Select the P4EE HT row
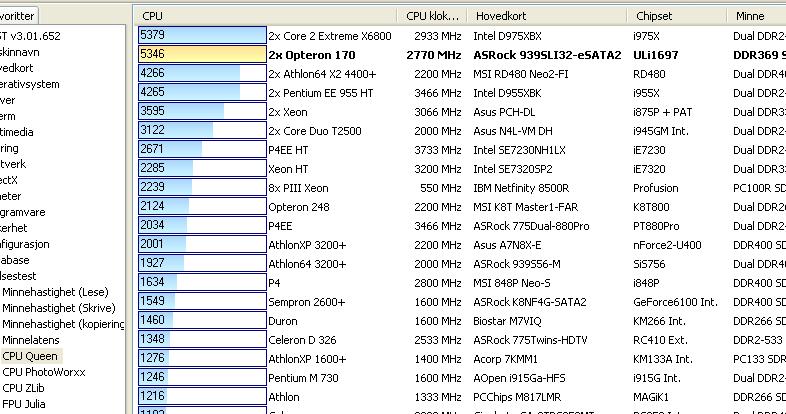 (288, 150)
